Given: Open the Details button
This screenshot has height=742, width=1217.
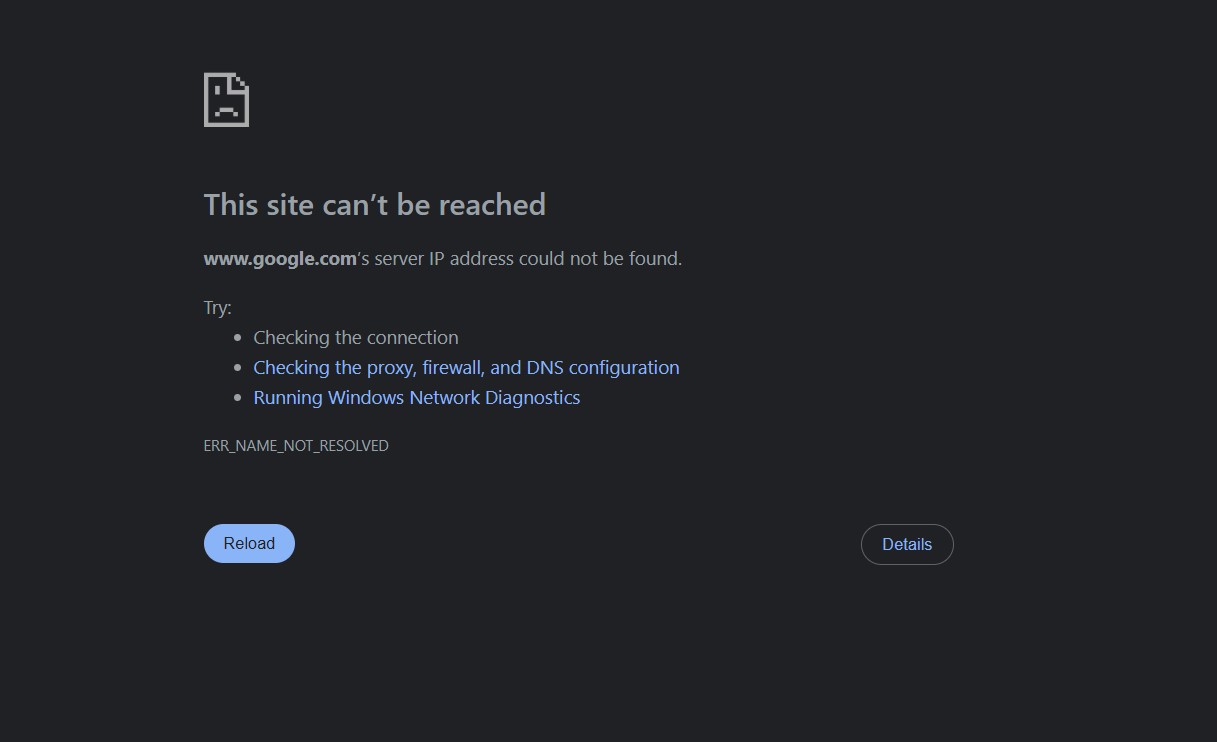Looking at the screenshot, I should [907, 545].
